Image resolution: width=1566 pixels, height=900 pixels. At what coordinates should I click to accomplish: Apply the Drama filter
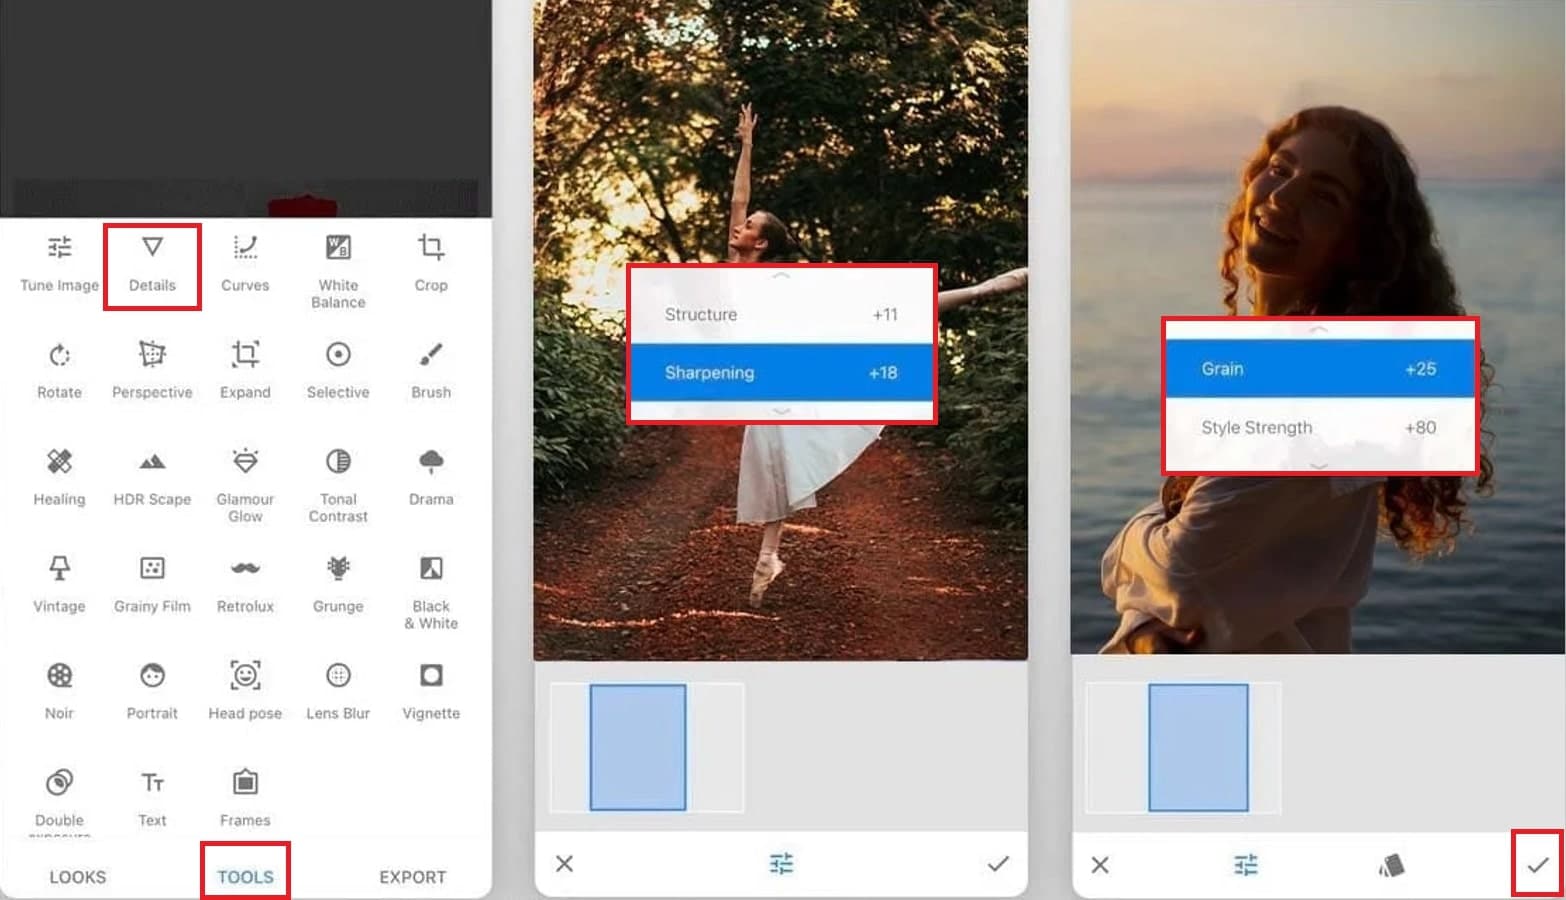pyautogui.click(x=431, y=477)
